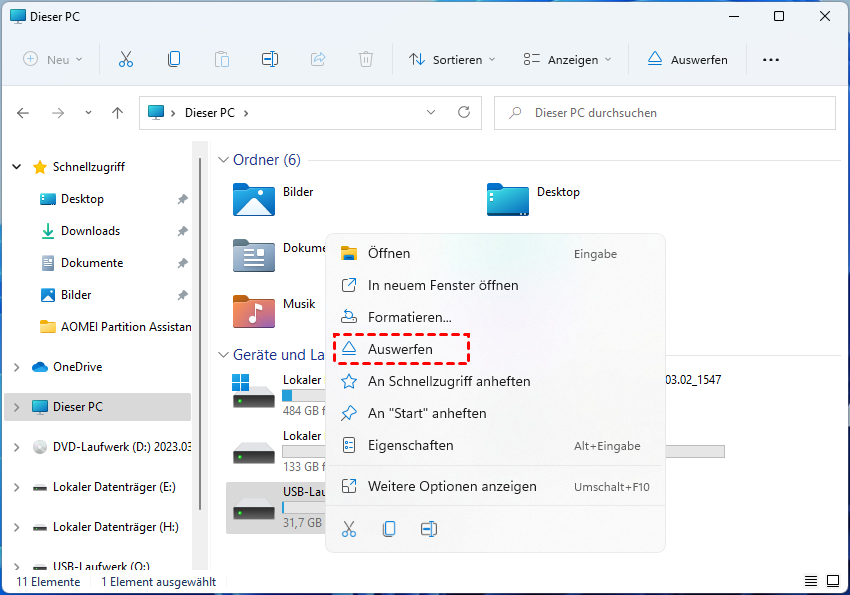Choose Formatieren... in the context menu

[495, 317]
